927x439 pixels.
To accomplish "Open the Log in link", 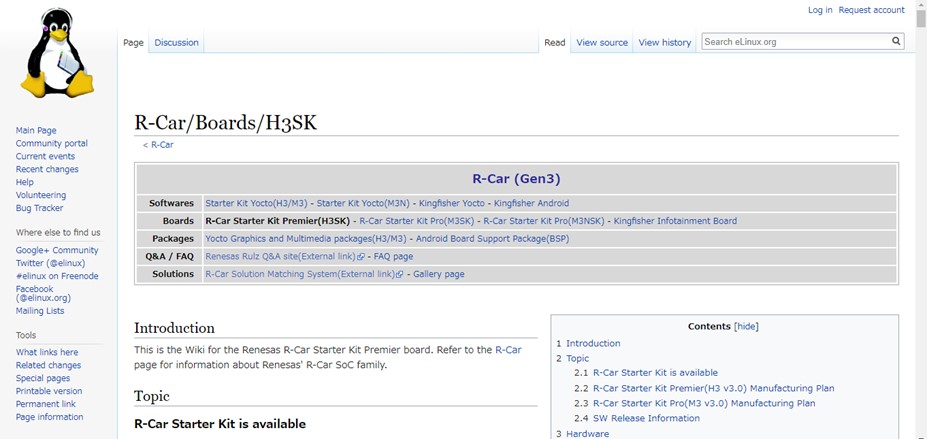I will coord(820,10).
